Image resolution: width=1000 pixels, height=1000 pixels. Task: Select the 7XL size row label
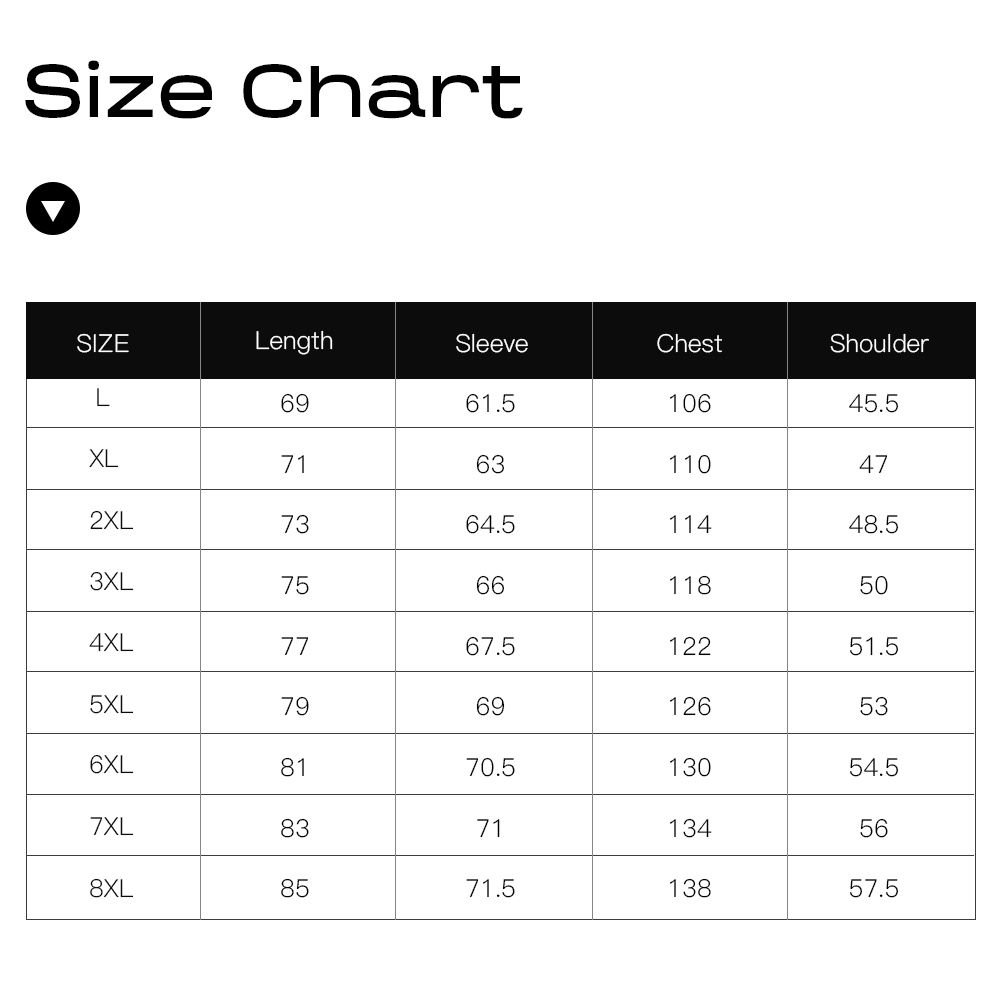tap(111, 826)
